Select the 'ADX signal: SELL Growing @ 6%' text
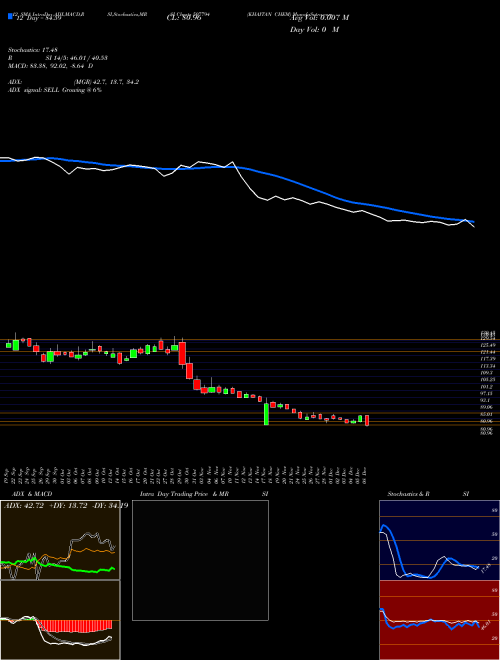500x660 pixels. tap(55, 90)
